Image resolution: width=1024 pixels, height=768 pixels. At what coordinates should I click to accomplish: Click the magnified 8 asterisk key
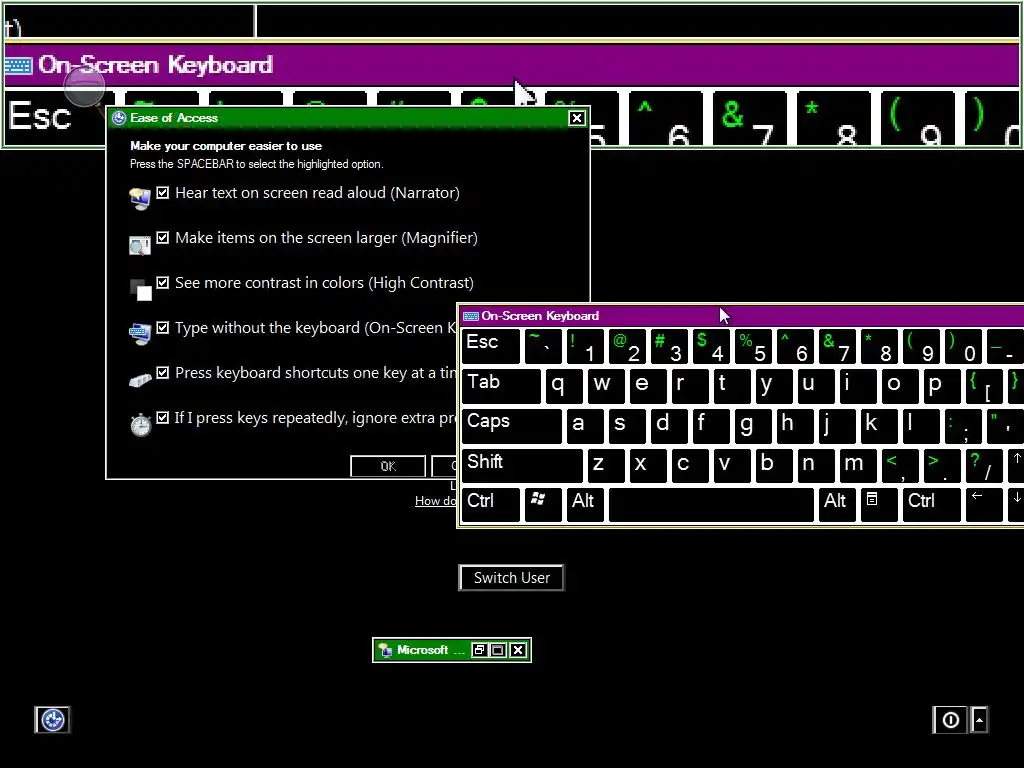pyautogui.click(x=833, y=119)
